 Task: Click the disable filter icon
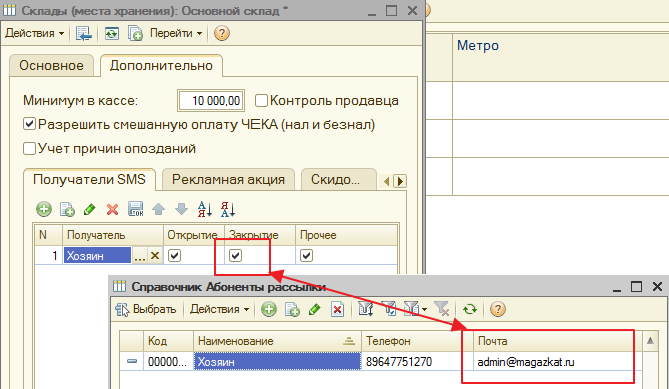(x=442, y=309)
